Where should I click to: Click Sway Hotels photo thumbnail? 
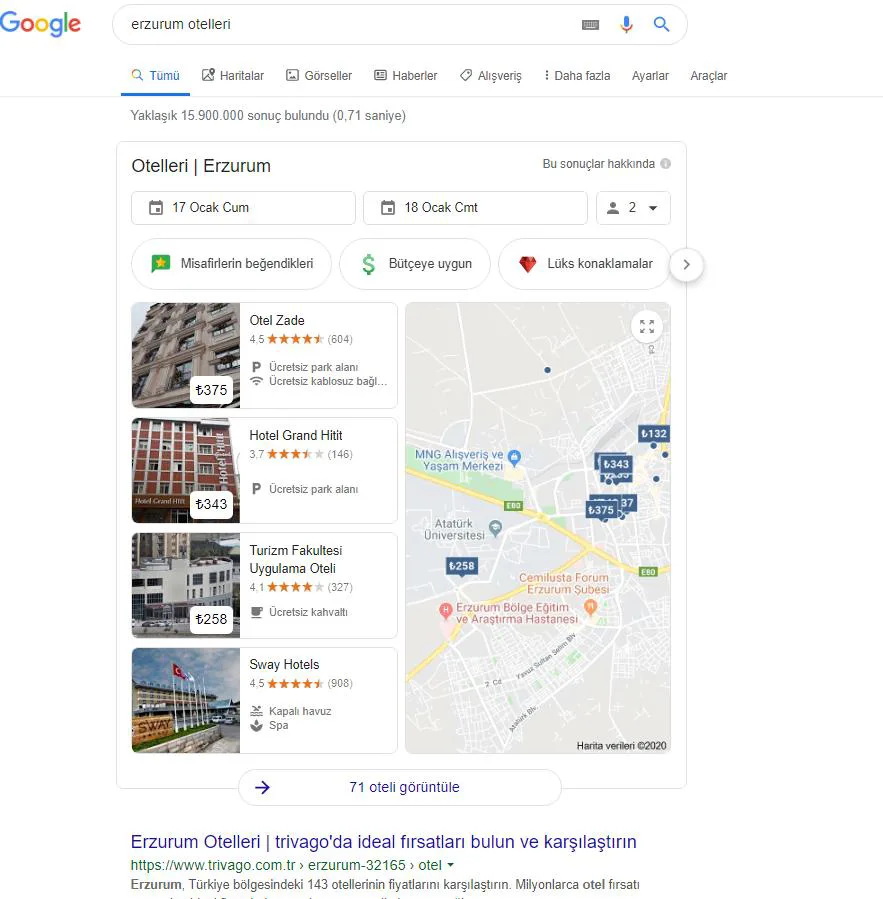[186, 700]
